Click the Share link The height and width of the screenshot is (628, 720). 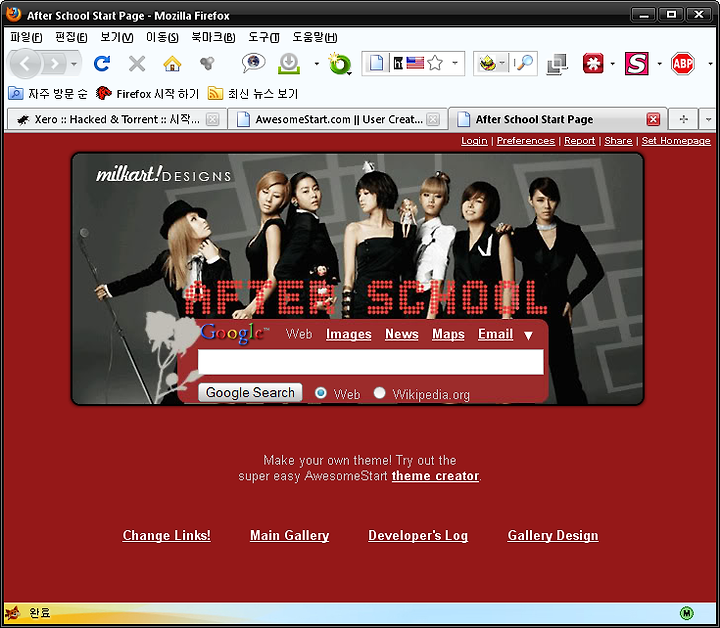pyautogui.click(x=618, y=140)
